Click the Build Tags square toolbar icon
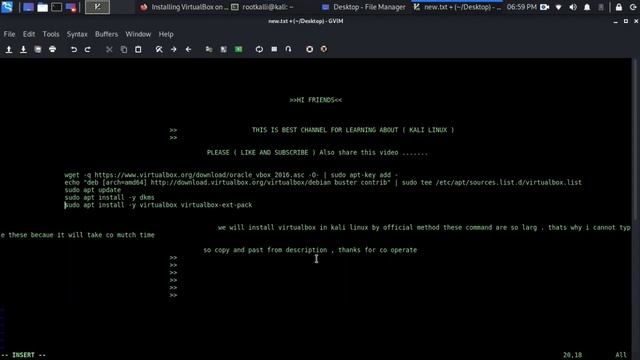The height and width of the screenshot is (360, 640). click(x=274, y=49)
